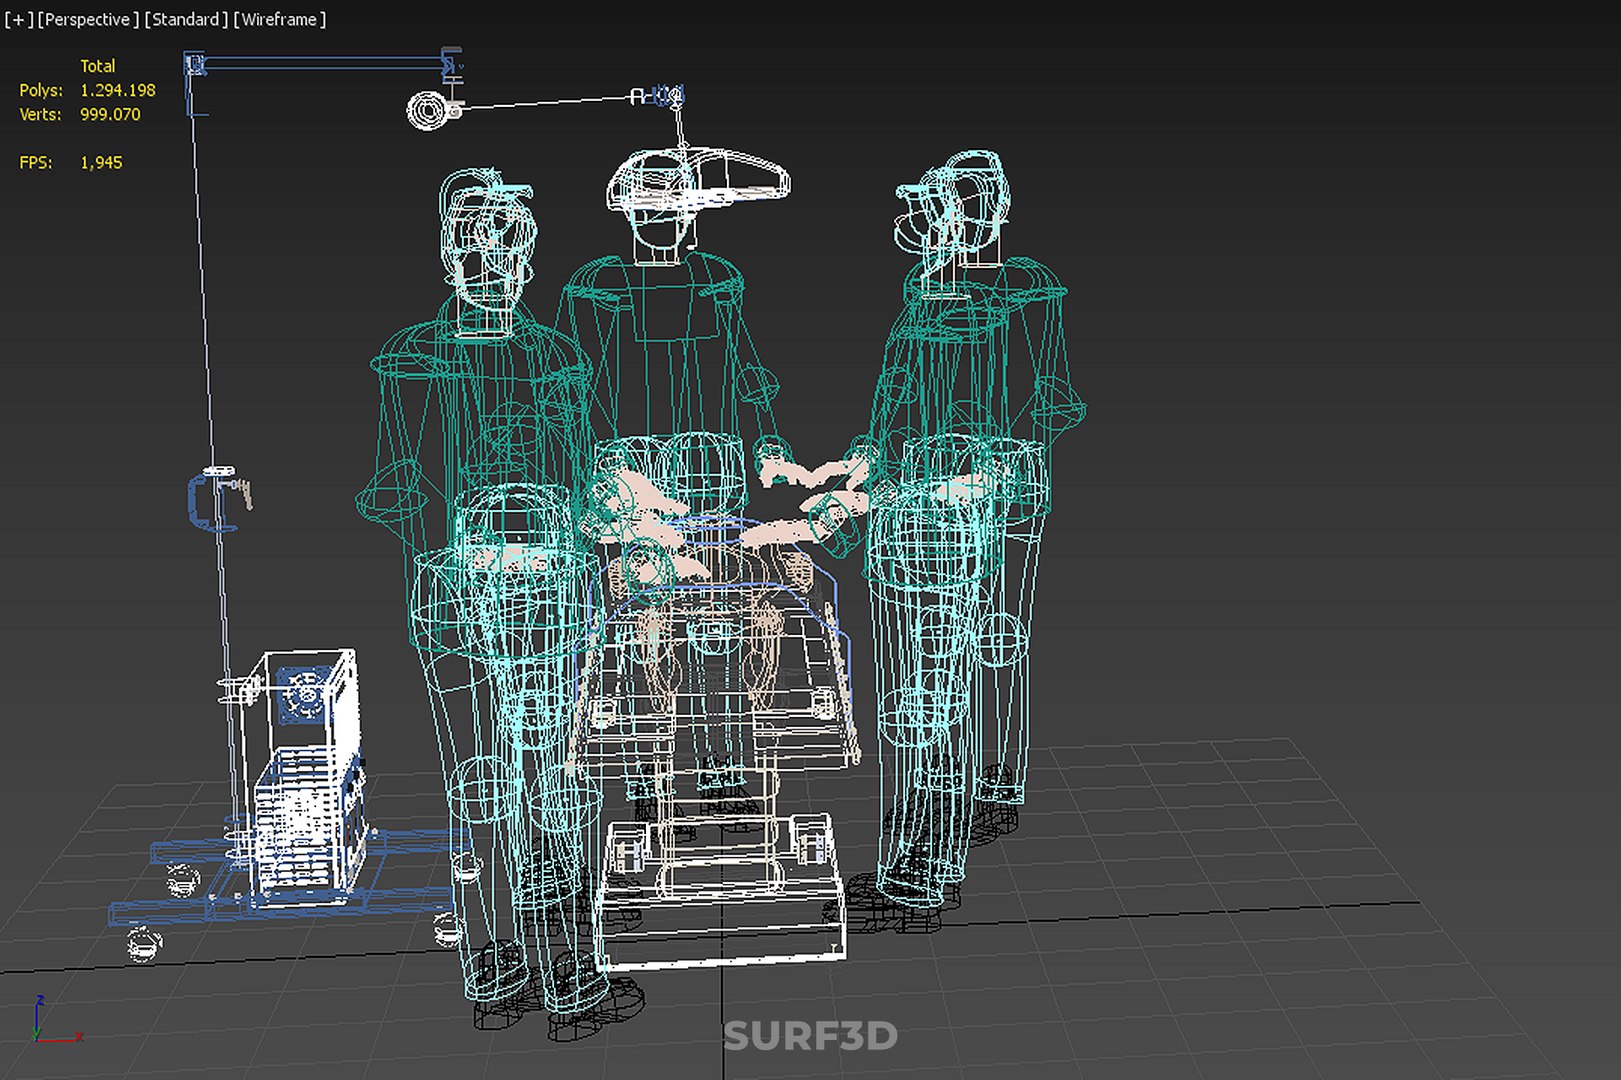This screenshot has width=1621, height=1080.
Task: Open the [Standard] shading quality menu
Action: coord(186,19)
